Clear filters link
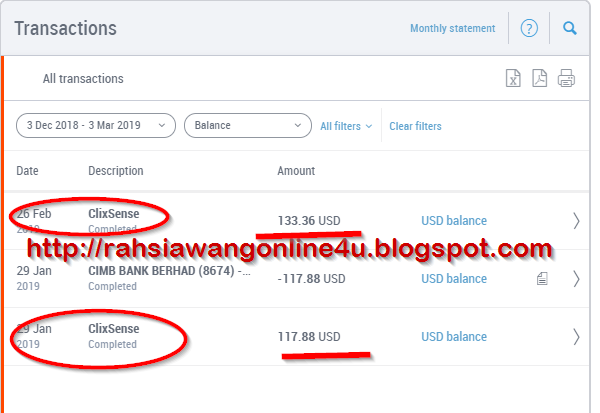This screenshot has height=413, width=600. pos(415,126)
